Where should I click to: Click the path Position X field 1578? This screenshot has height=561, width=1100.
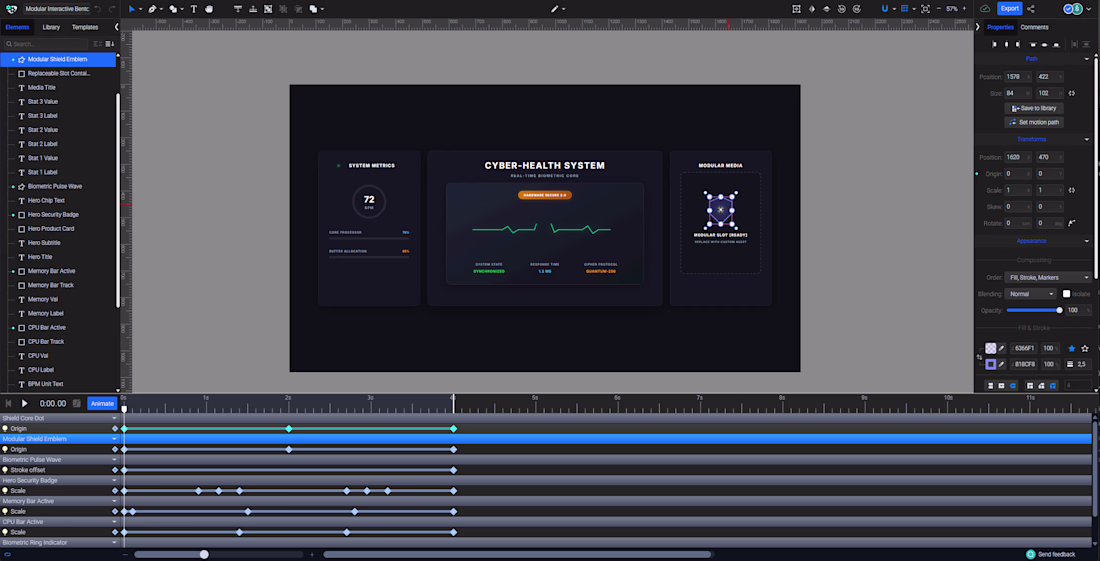pyautogui.click(x=1019, y=76)
